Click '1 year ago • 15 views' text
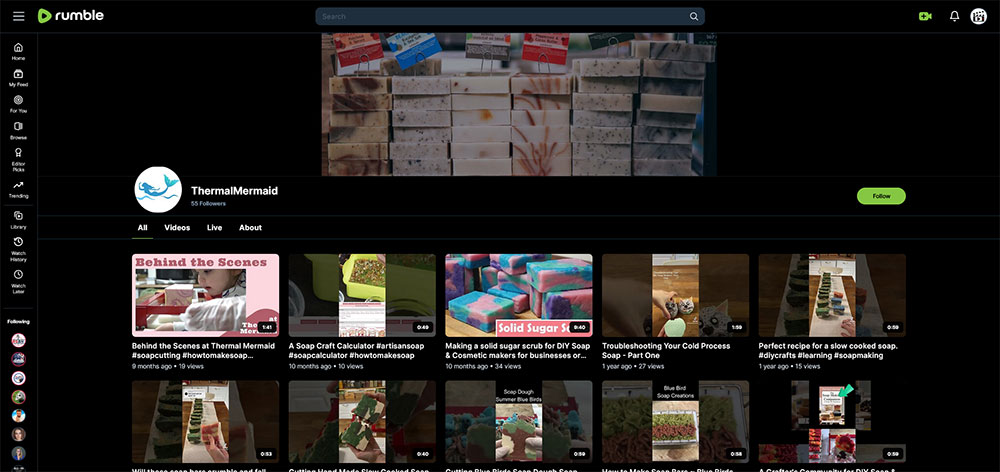This screenshot has width=1000, height=472. pos(789,367)
